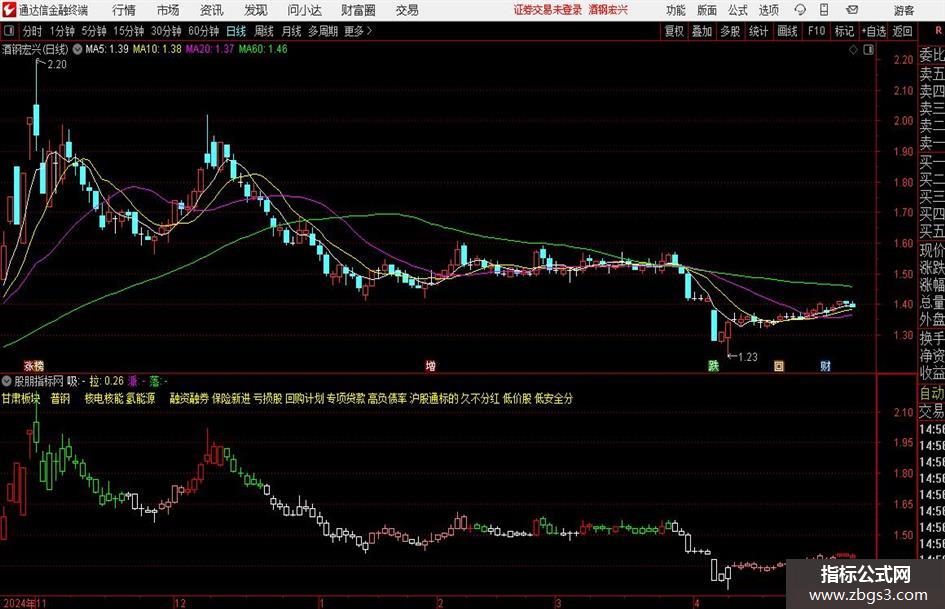Click the 低价股 concept tag
The image size is (945, 609).
coord(517,398)
